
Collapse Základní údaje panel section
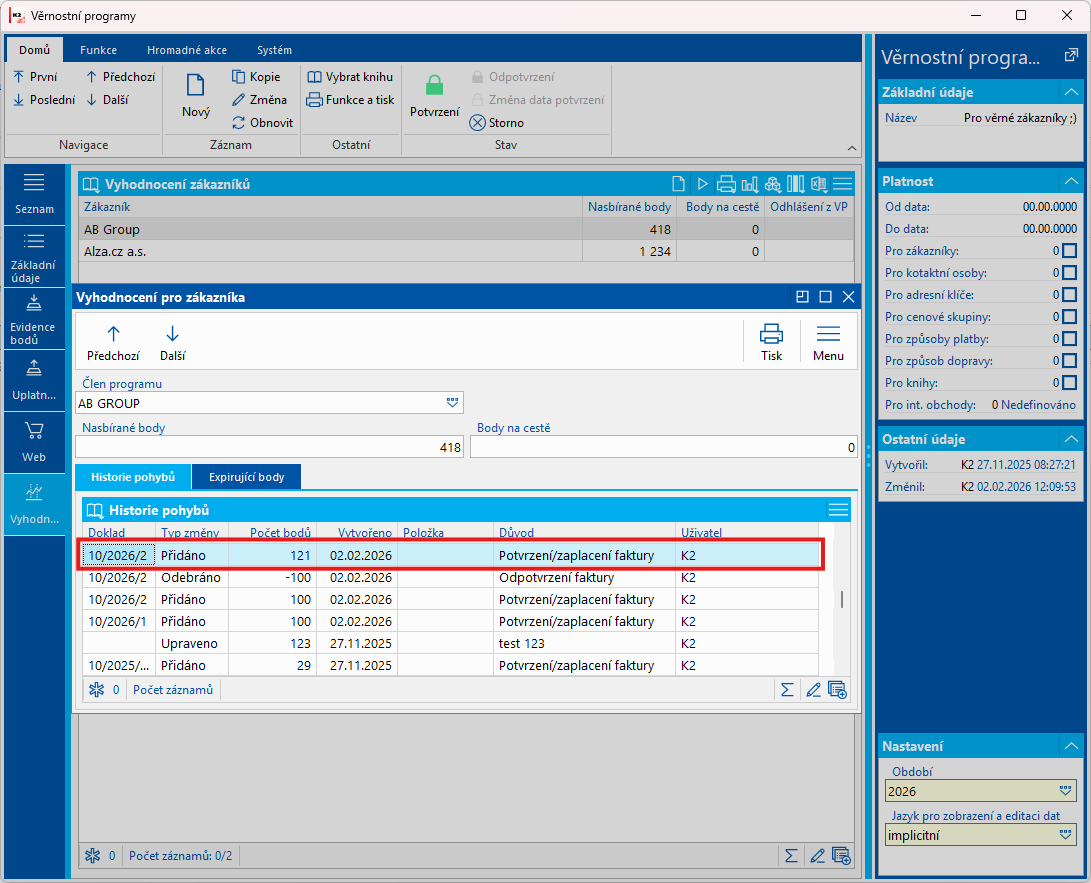pyautogui.click(x=1071, y=92)
